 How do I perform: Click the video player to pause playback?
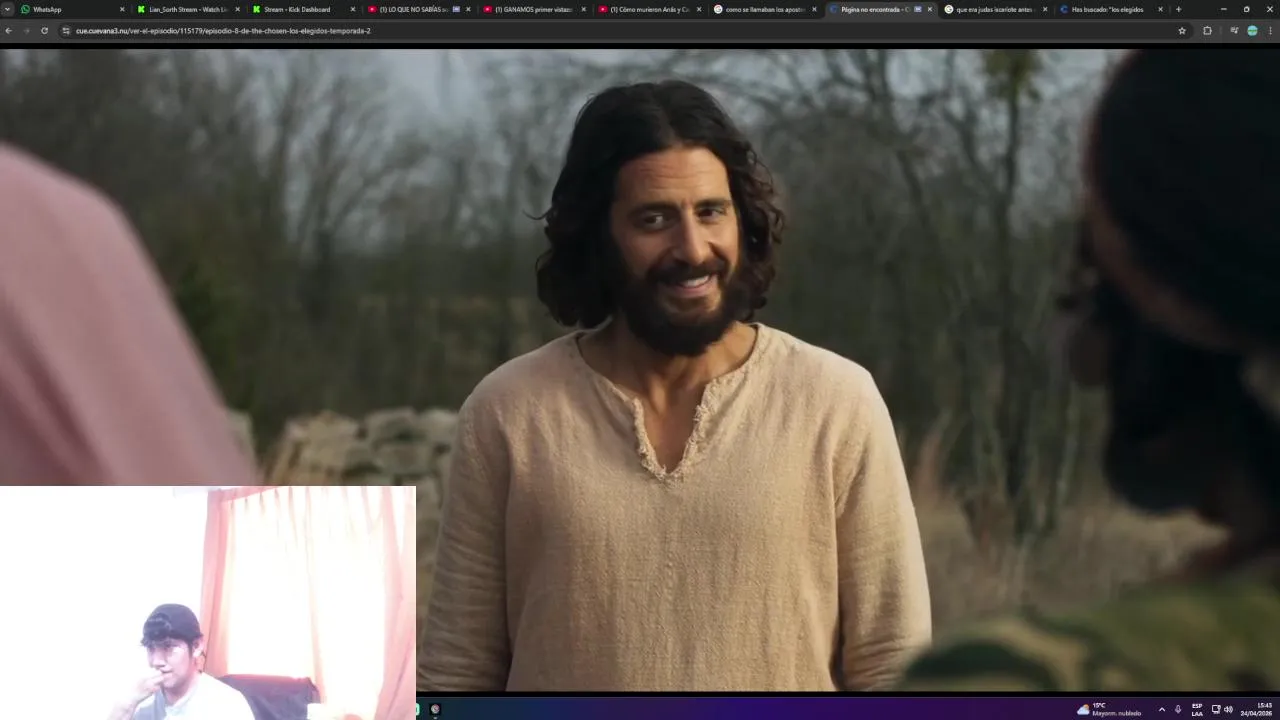tap(640, 368)
